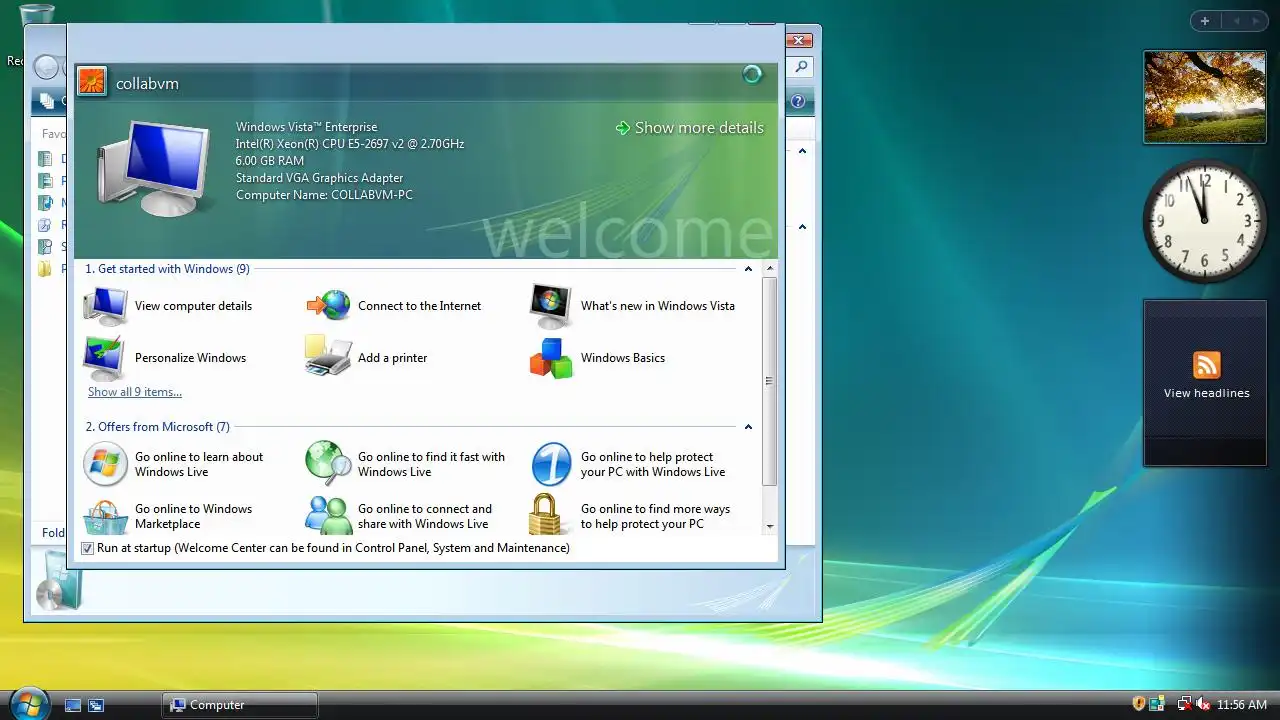Click the '1. Get started with Windows (9)' heading
The height and width of the screenshot is (720, 1280).
pyautogui.click(x=167, y=269)
